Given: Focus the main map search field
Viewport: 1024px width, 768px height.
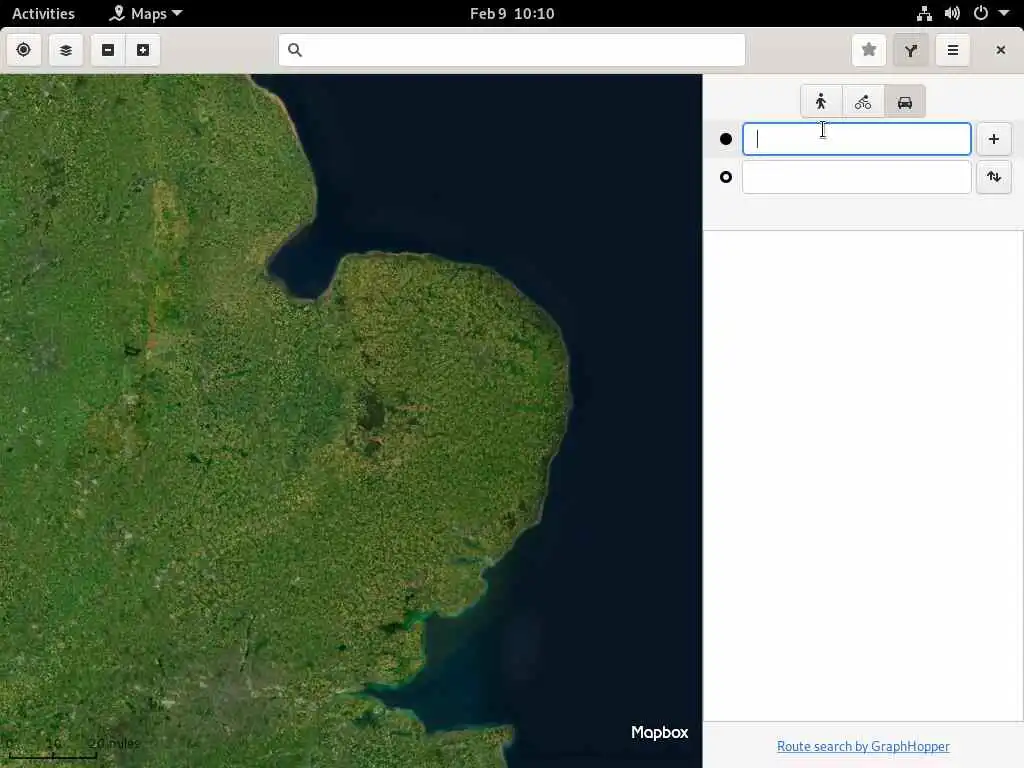Looking at the screenshot, I should [512, 50].
